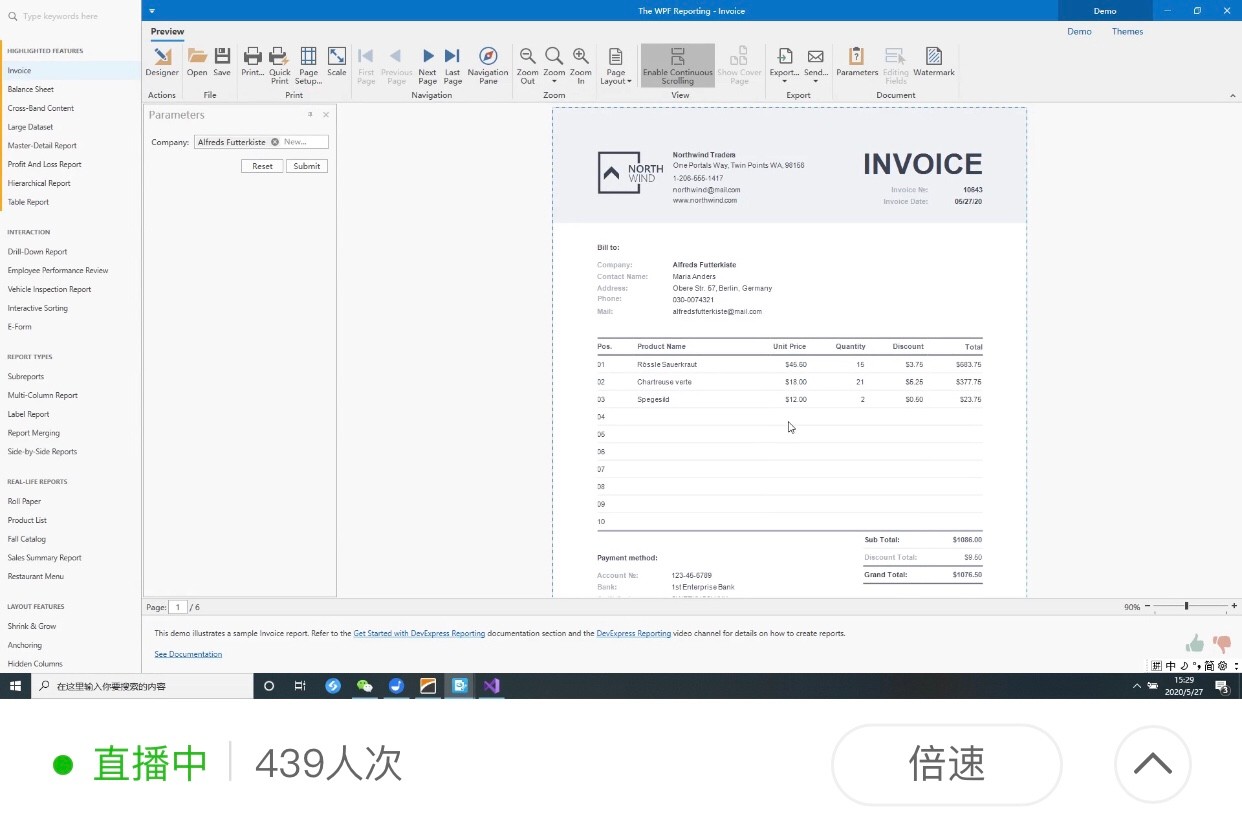Click zoom slider minus button
1242x814 pixels.
pyautogui.click(x=1148, y=606)
